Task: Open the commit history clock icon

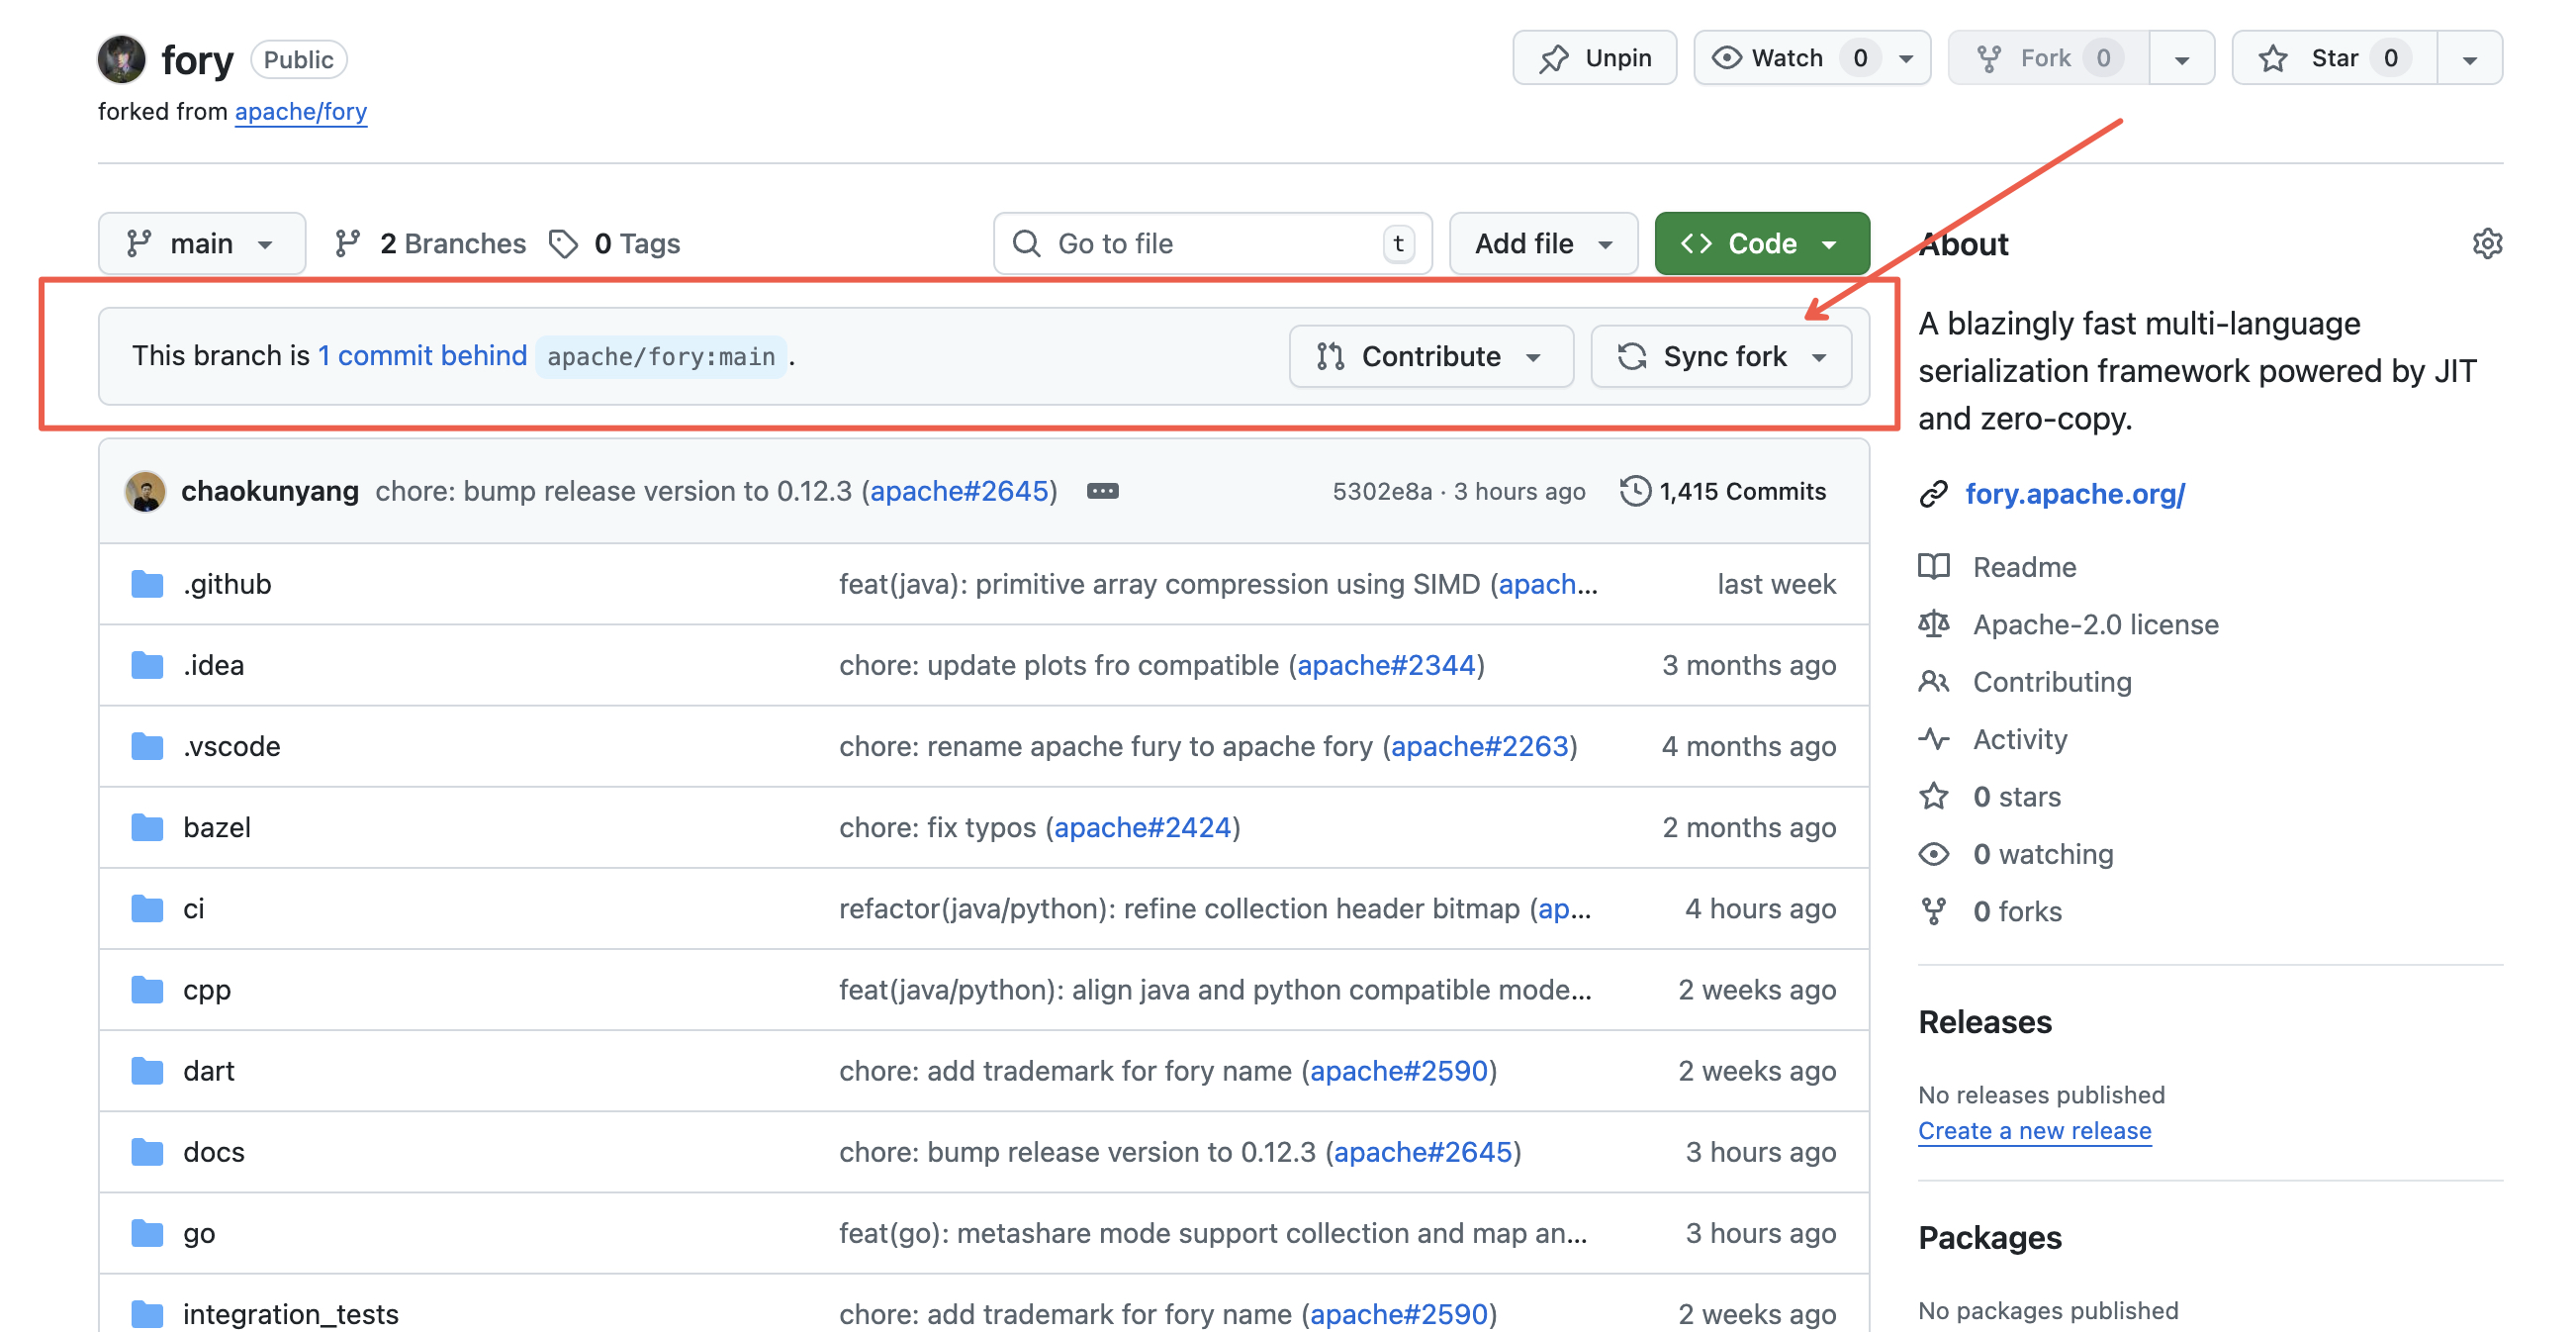Action: pos(1634,491)
